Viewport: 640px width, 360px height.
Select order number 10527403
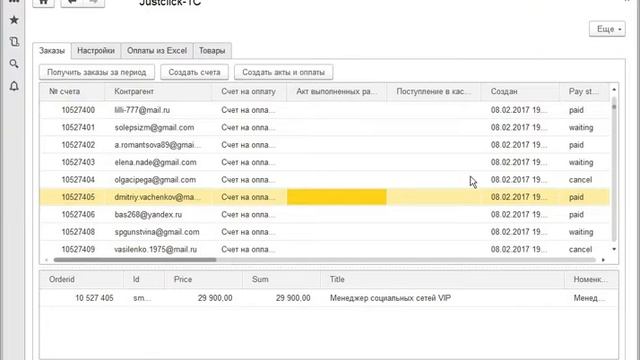click(x=78, y=162)
